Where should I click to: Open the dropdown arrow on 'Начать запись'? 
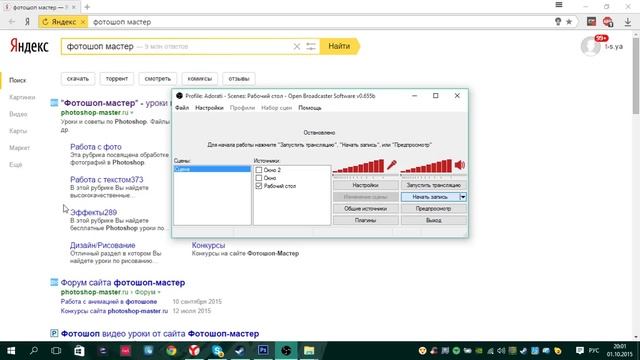coord(463,197)
